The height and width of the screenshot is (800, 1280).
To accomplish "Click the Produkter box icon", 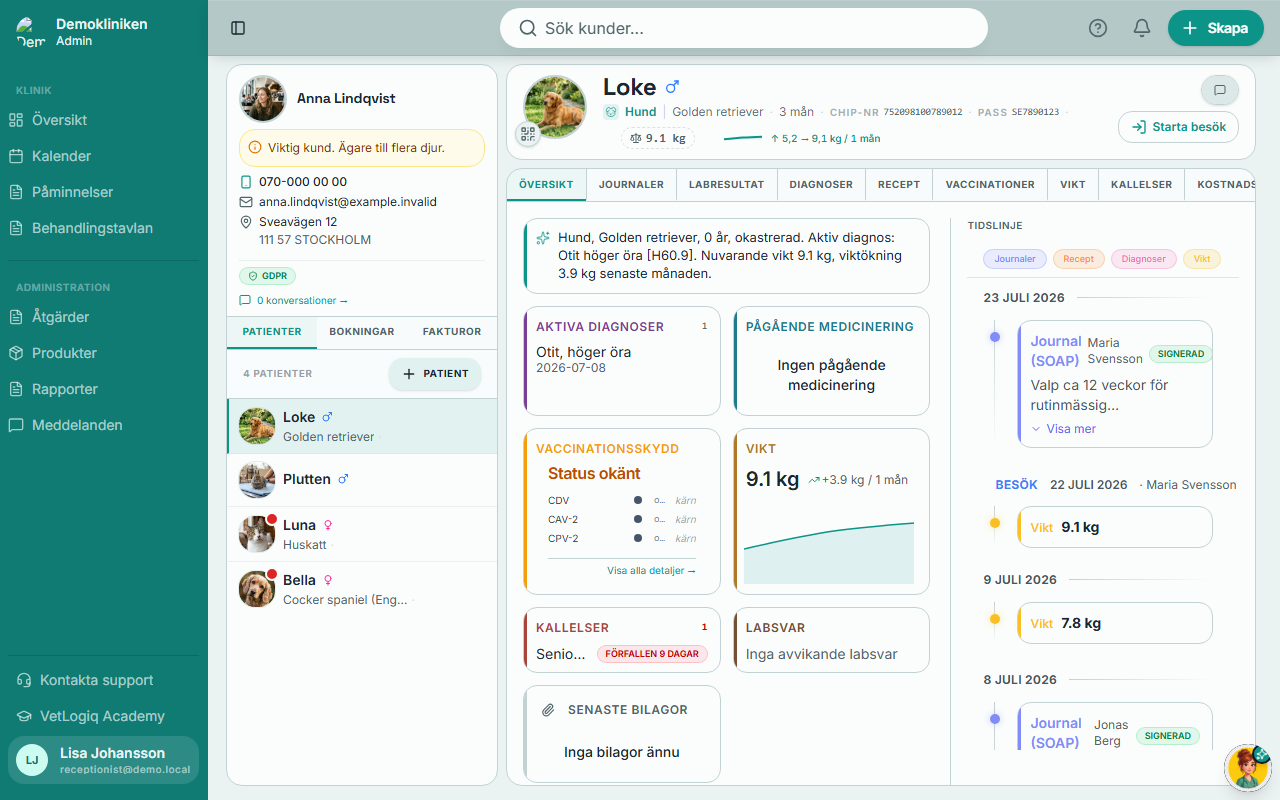I will coord(16,353).
